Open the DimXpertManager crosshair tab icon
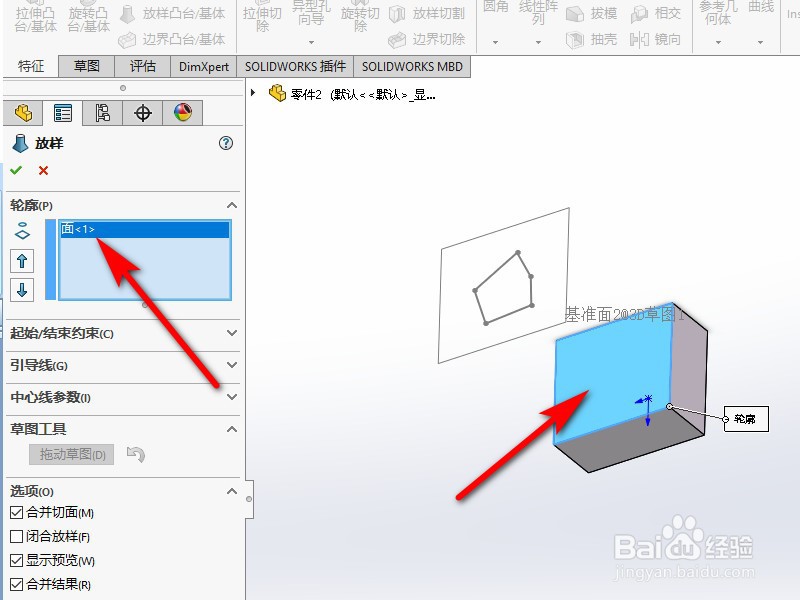This screenshot has width=800, height=600. point(143,113)
